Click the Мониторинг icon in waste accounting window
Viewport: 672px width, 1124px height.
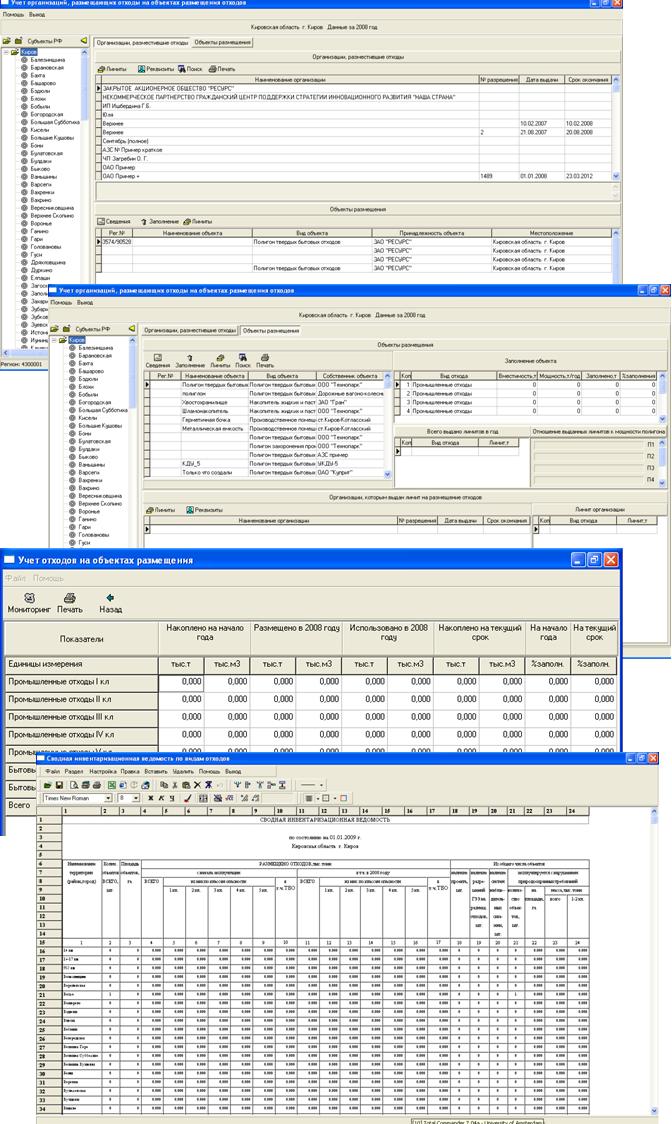(x=28, y=597)
